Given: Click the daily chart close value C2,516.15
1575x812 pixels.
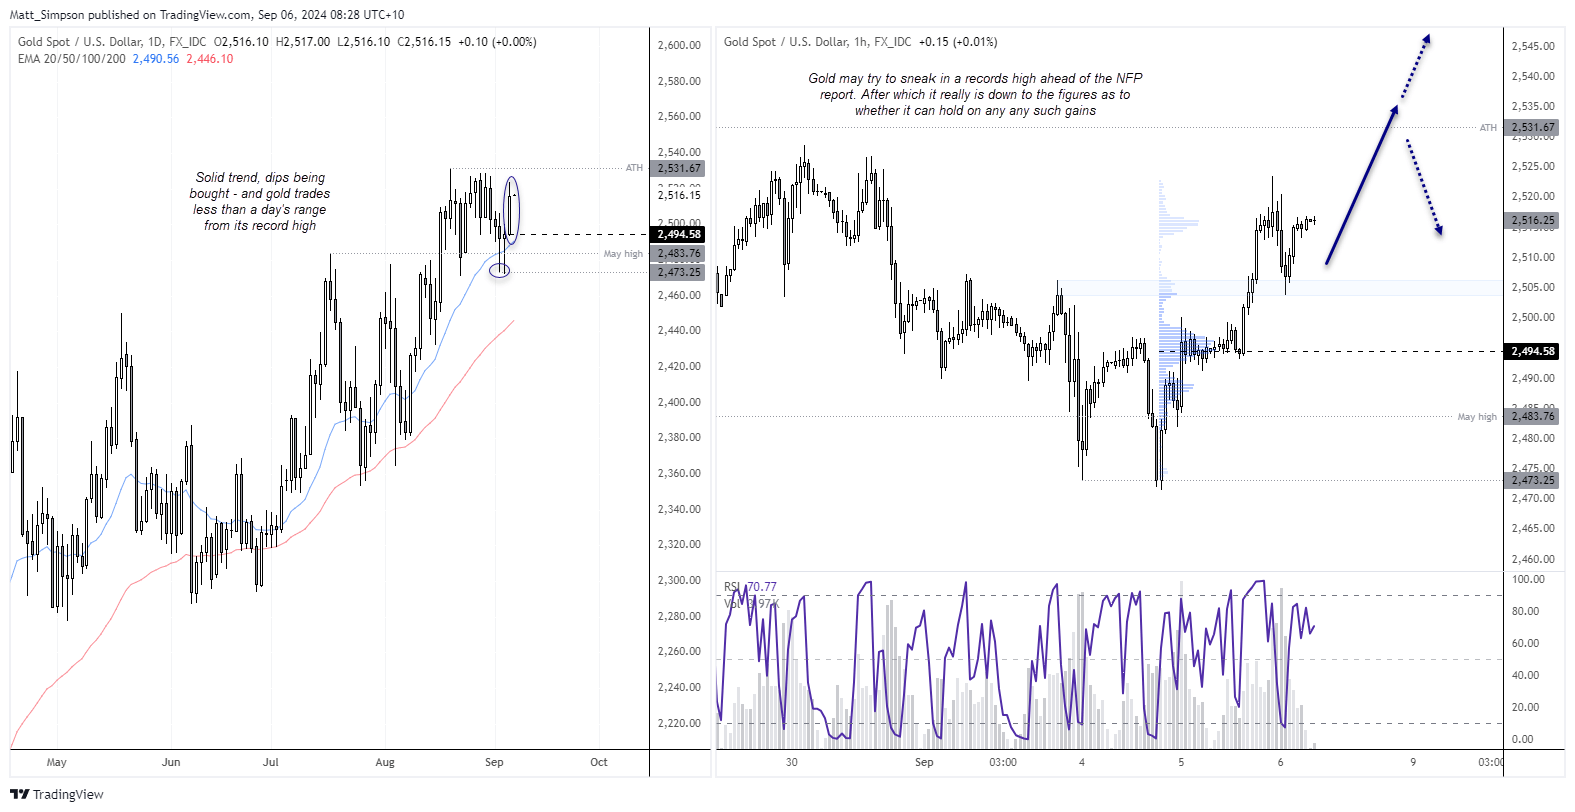Looking at the screenshot, I should (x=424, y=42).
